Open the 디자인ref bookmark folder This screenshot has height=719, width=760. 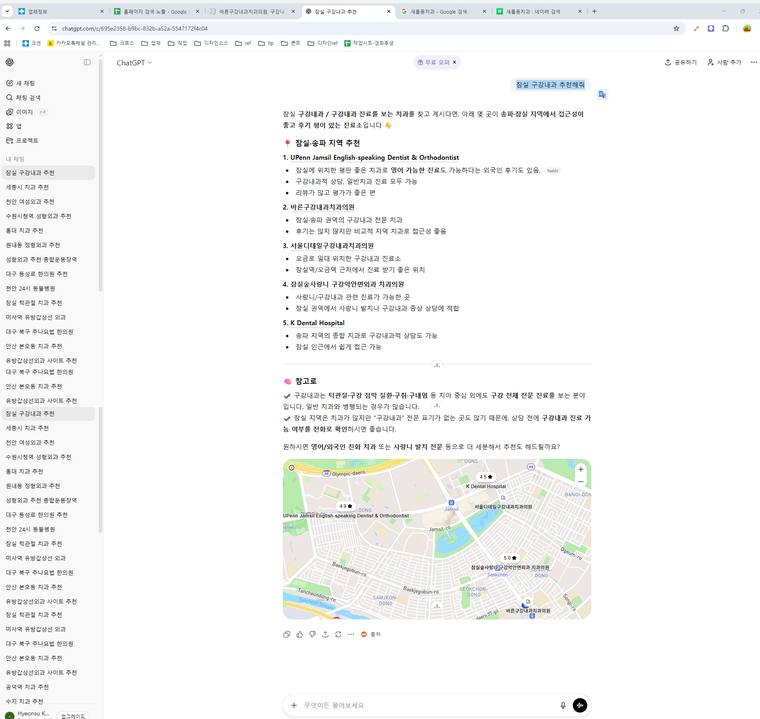323,43
